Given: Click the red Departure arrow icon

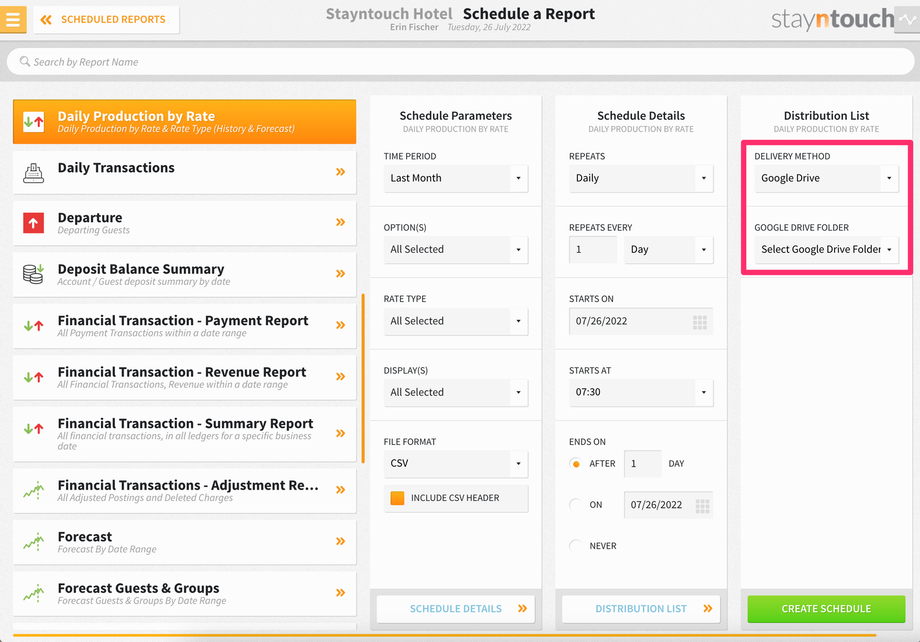Looking at the screenshot, I should coord(33,223).
